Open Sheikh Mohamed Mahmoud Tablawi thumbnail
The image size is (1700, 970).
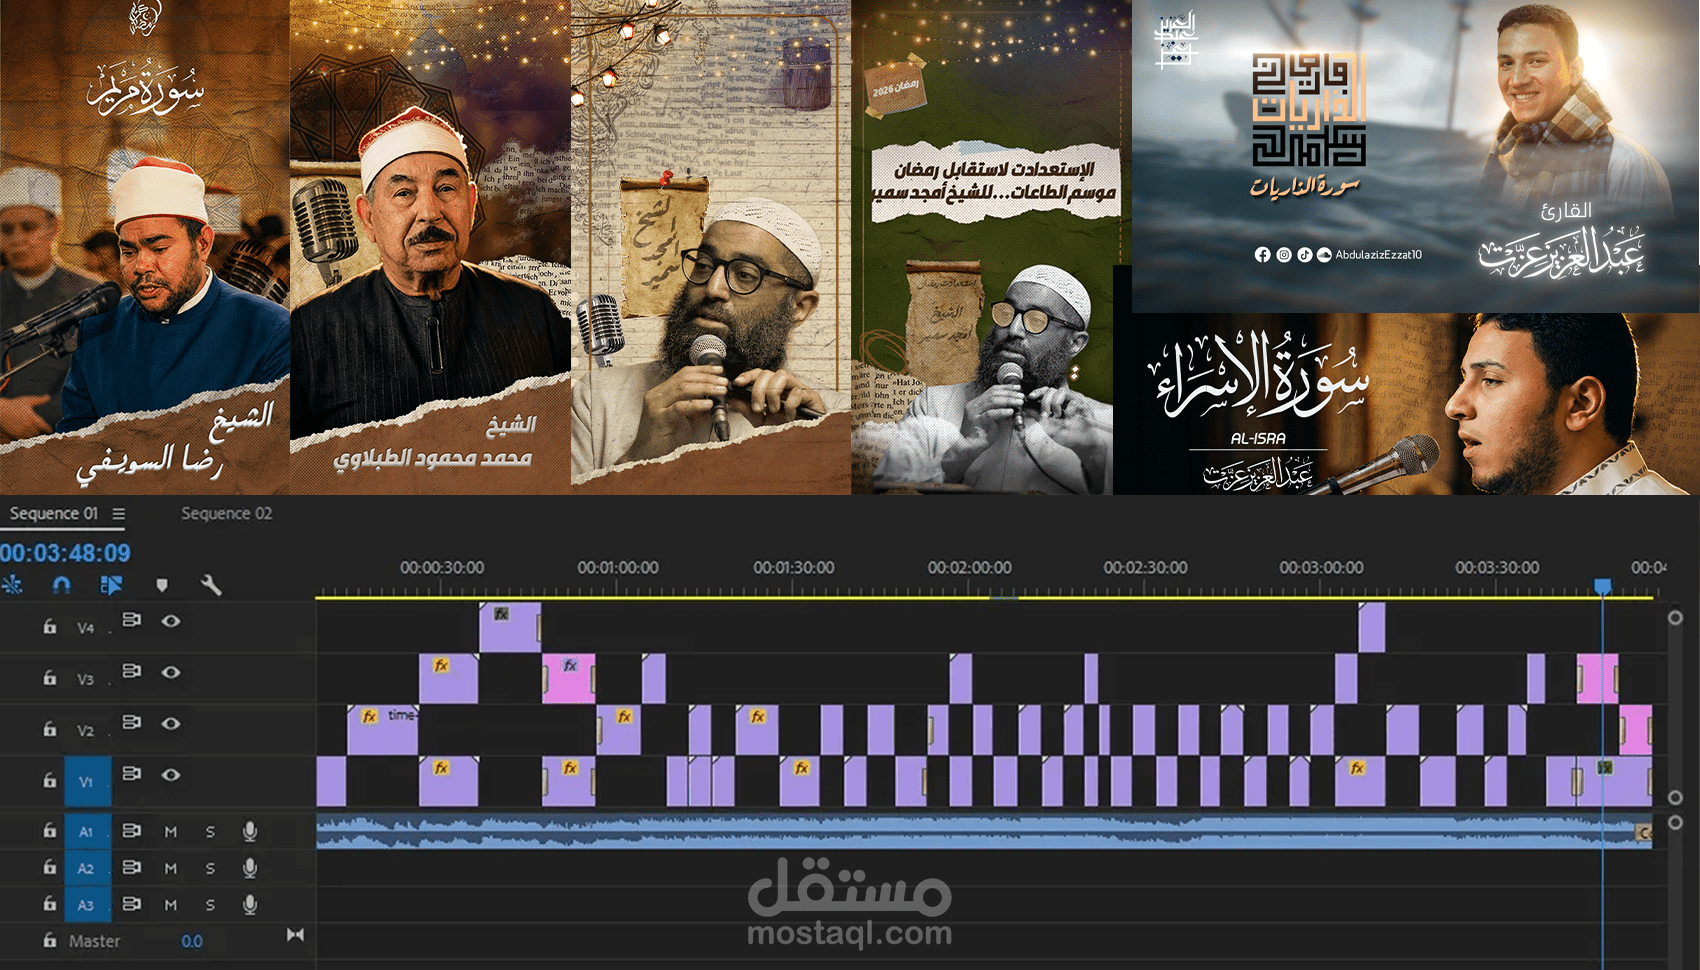[430, 247]
